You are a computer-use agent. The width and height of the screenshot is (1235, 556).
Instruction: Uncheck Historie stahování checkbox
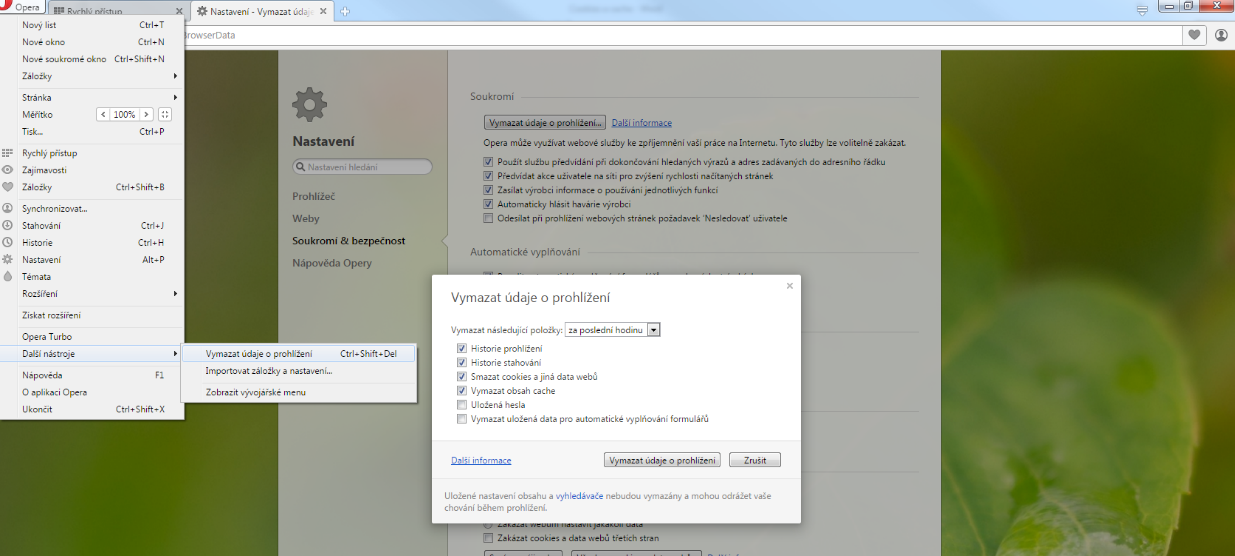pyautogui.click(x=462, y=362)
